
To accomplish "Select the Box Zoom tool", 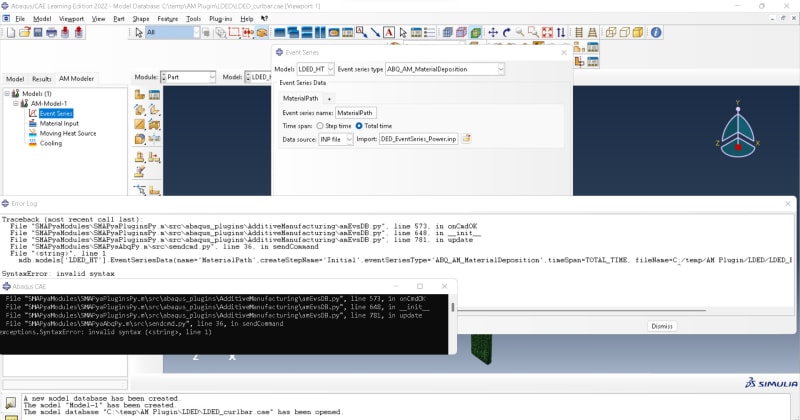I will (x=533, y=33).
